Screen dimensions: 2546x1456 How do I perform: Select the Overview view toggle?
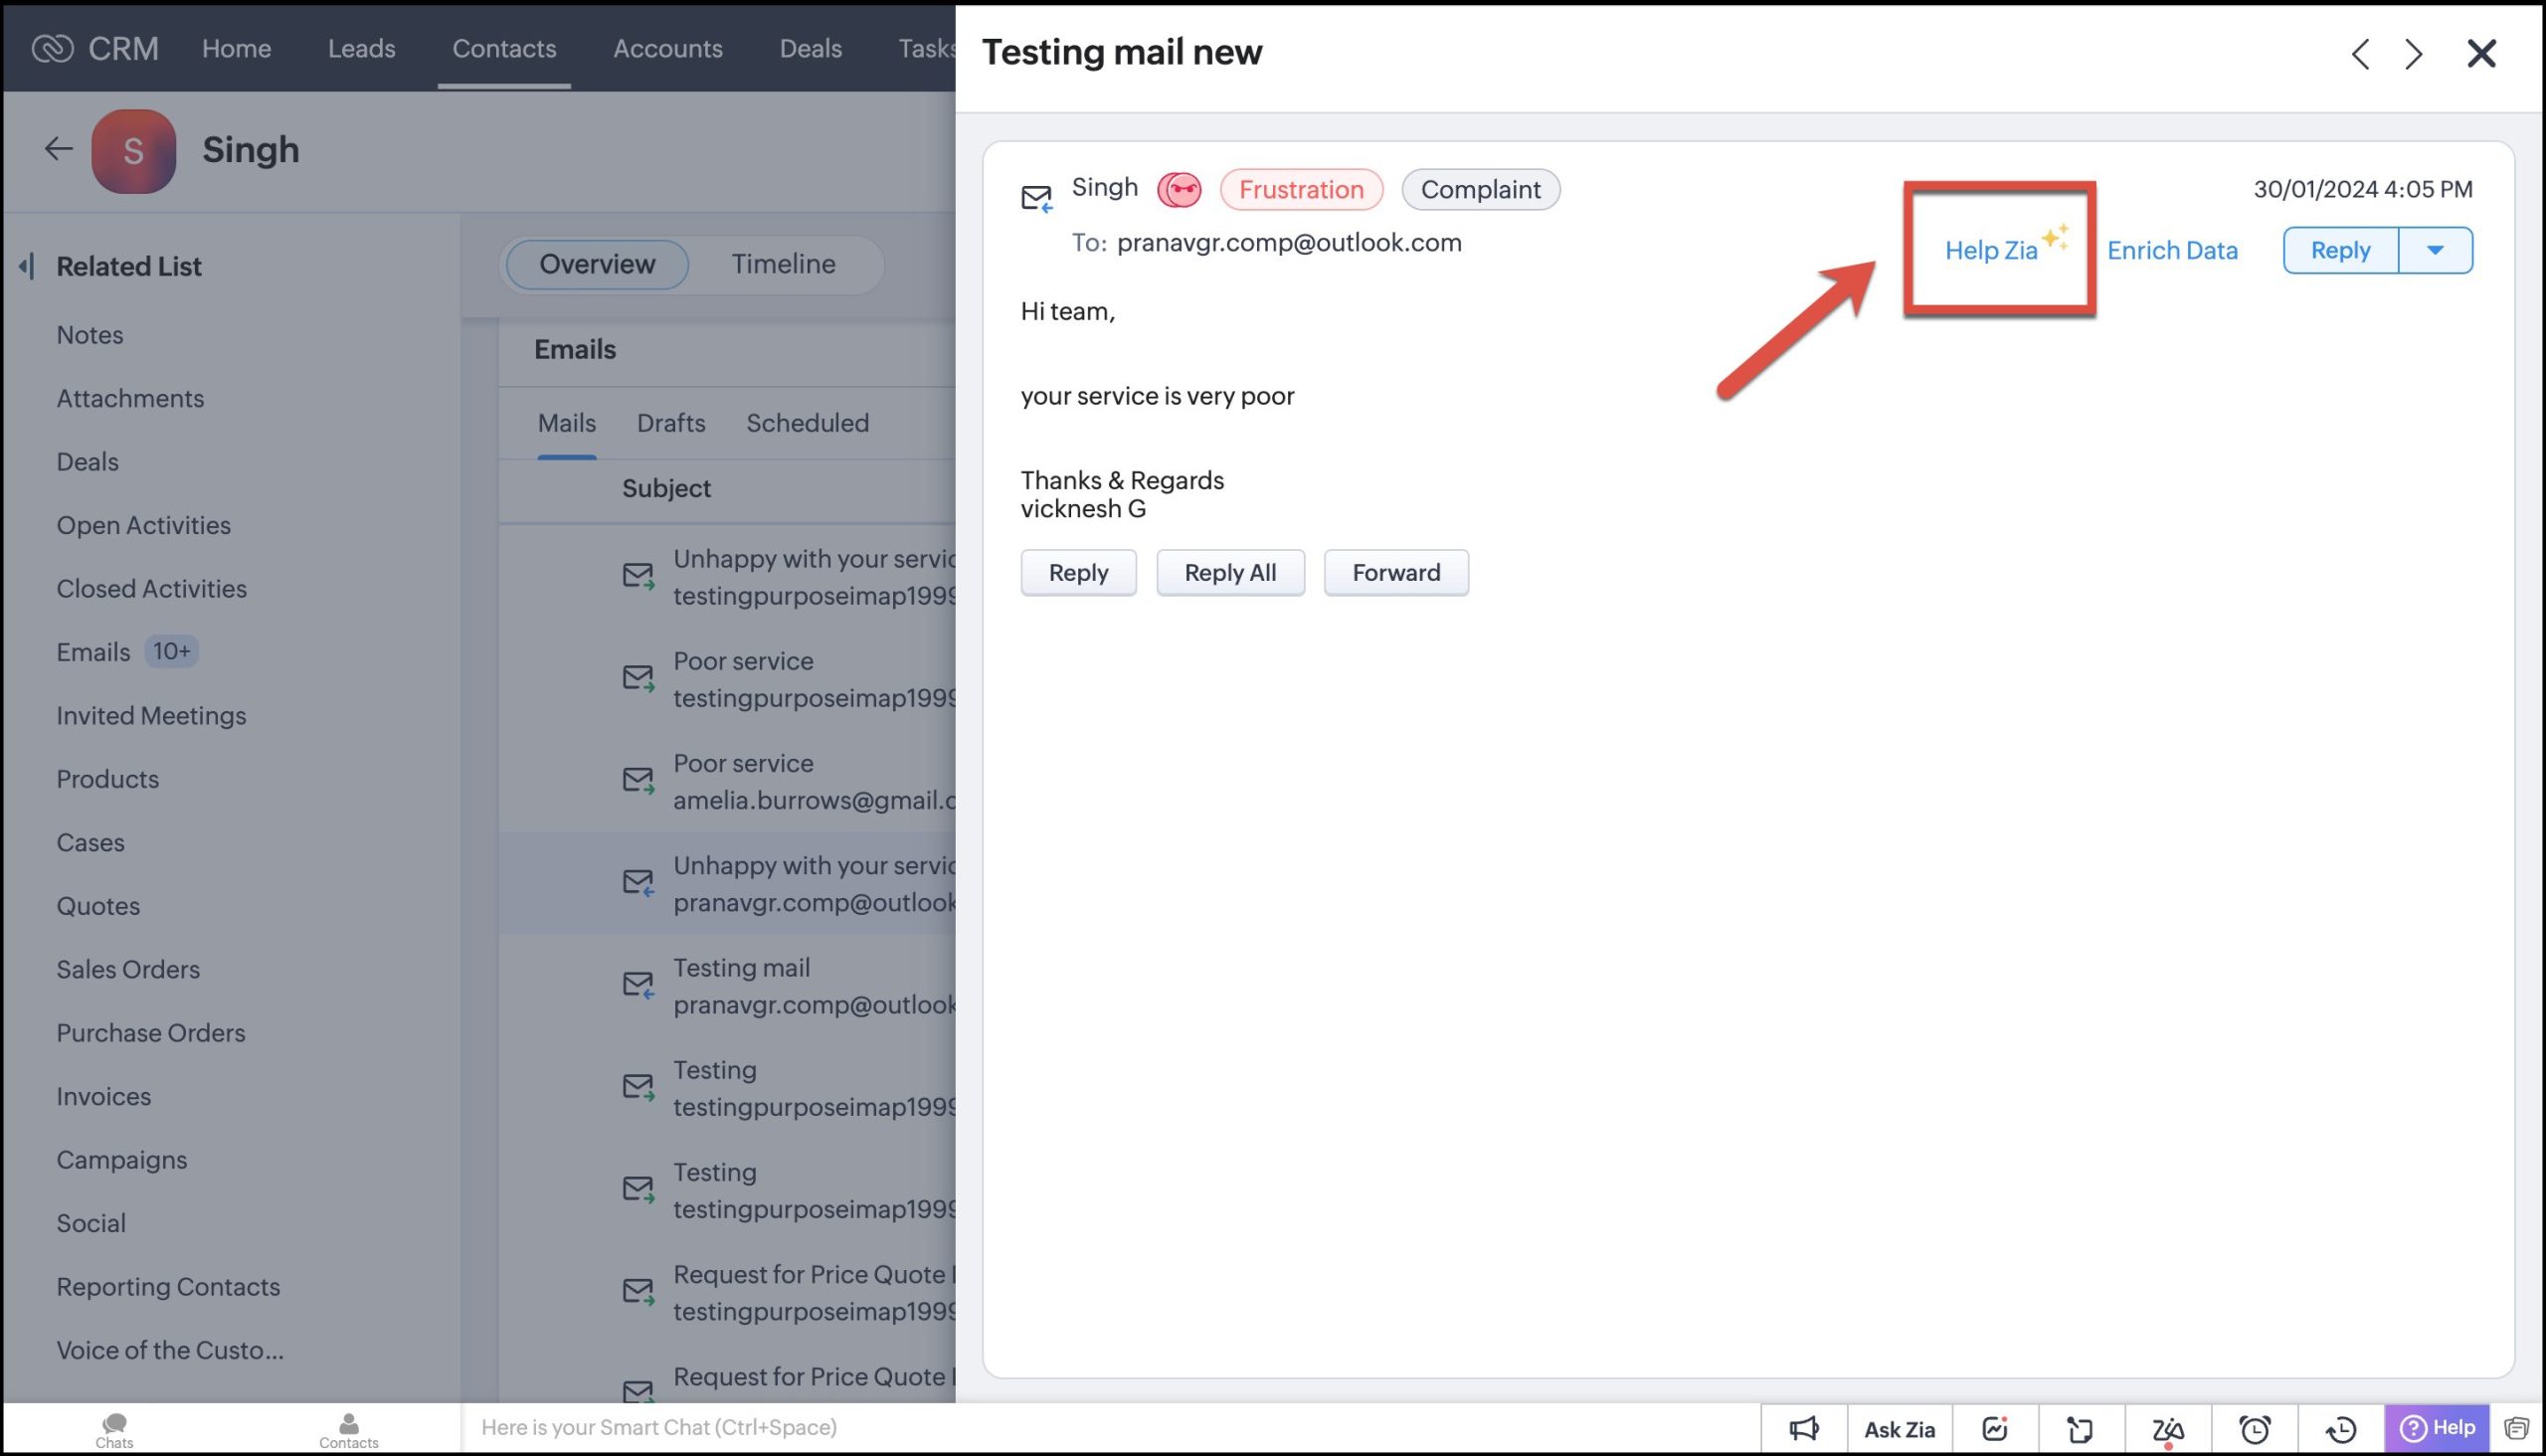click(597, 264)
